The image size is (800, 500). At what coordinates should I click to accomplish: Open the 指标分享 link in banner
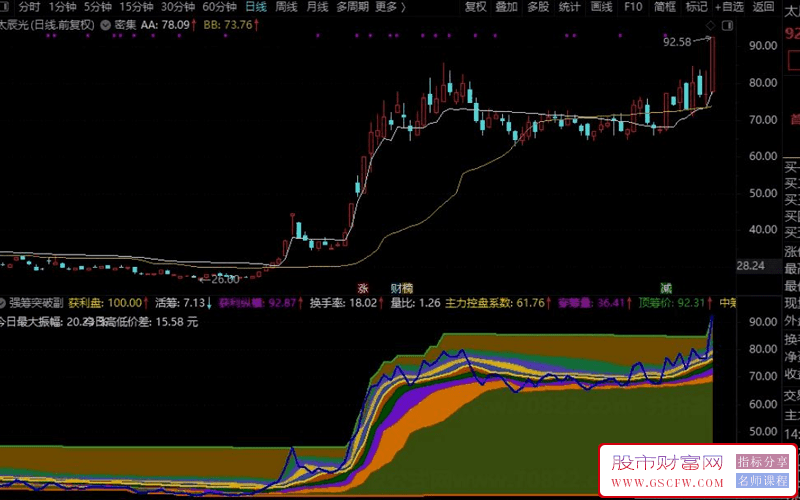point(762,462)
